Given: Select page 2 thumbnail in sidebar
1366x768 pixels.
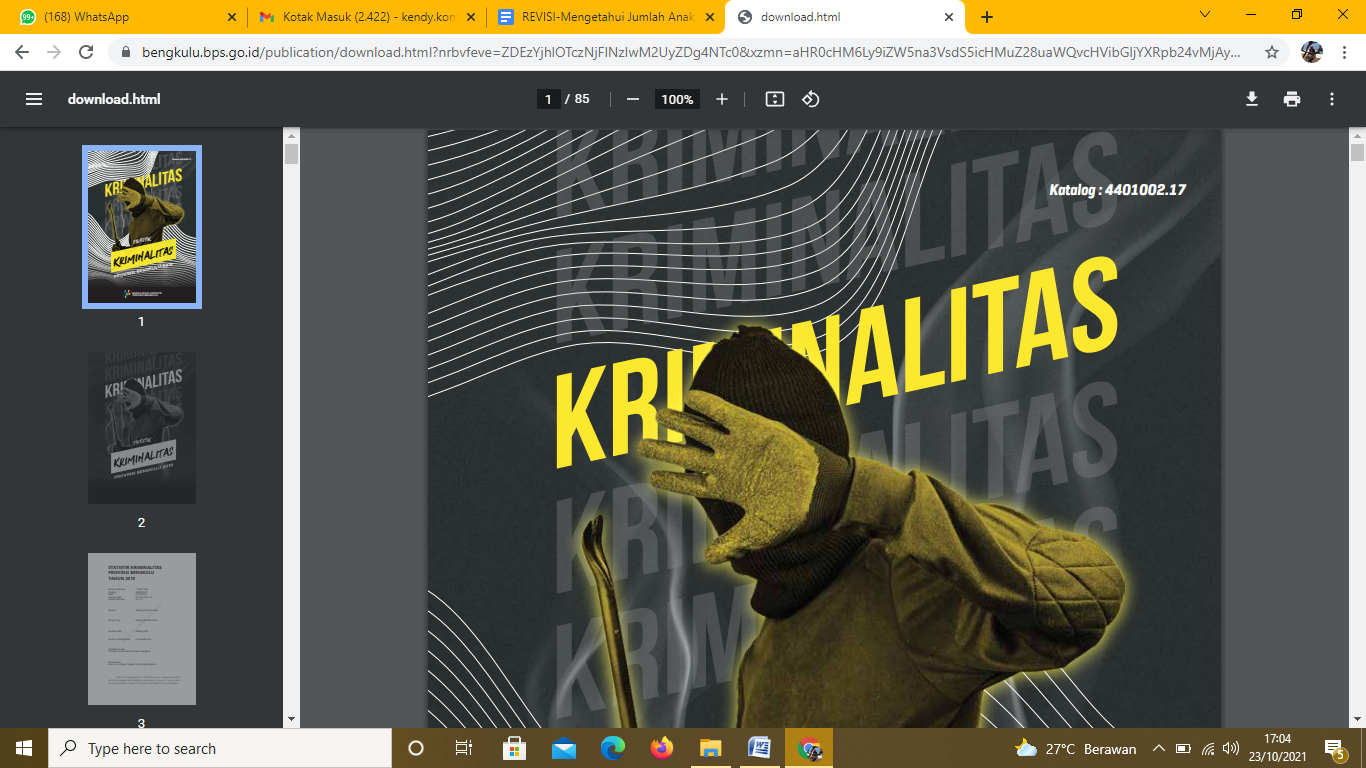Looking at the screenshot, I should click(141, 428).
